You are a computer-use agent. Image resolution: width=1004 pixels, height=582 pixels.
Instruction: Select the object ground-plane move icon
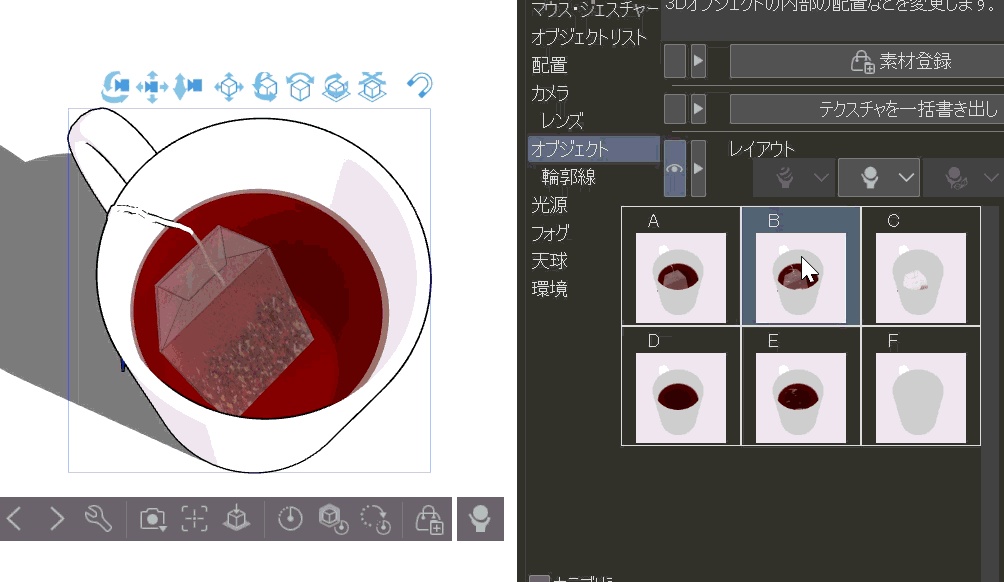(336, 86)
